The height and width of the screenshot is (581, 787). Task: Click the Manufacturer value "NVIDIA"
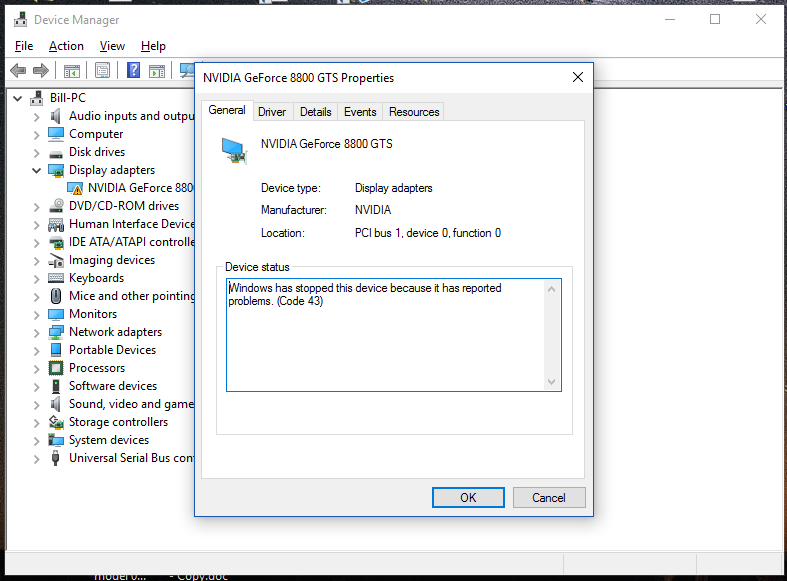click(373, 210)
